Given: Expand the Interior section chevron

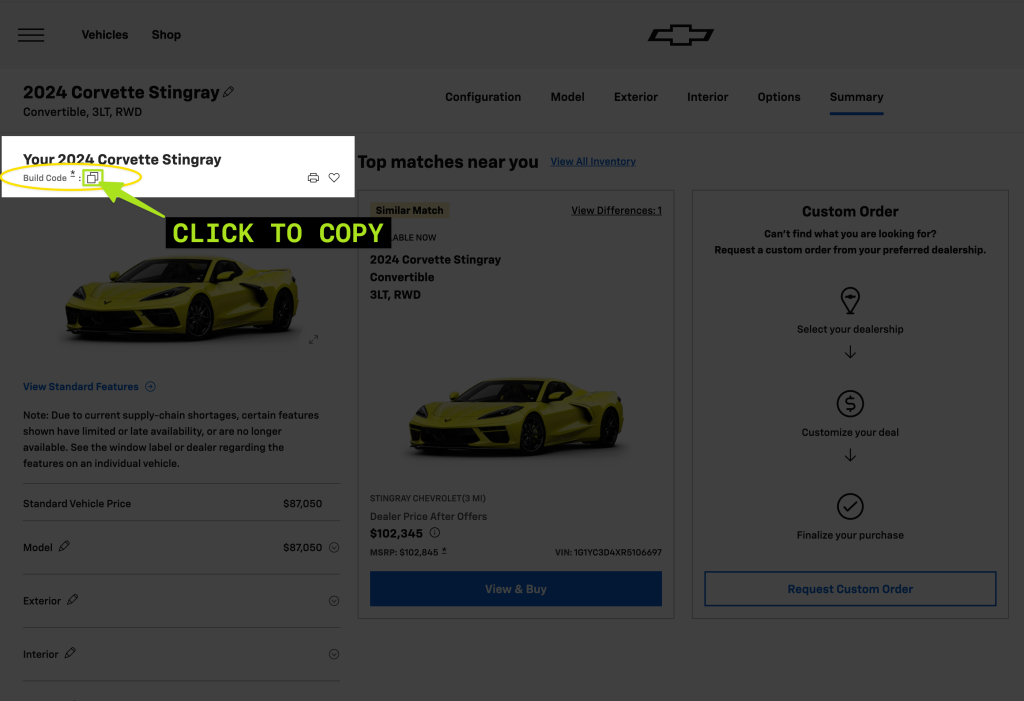Looking at the screenshot, I should [334, 655].
